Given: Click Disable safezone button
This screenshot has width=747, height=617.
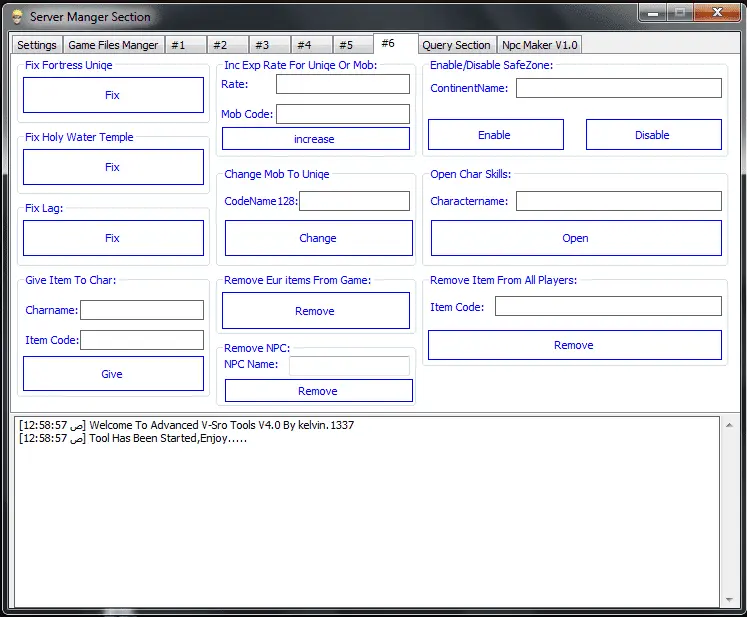Looking at the screenshot, I should tap(654, 135).
